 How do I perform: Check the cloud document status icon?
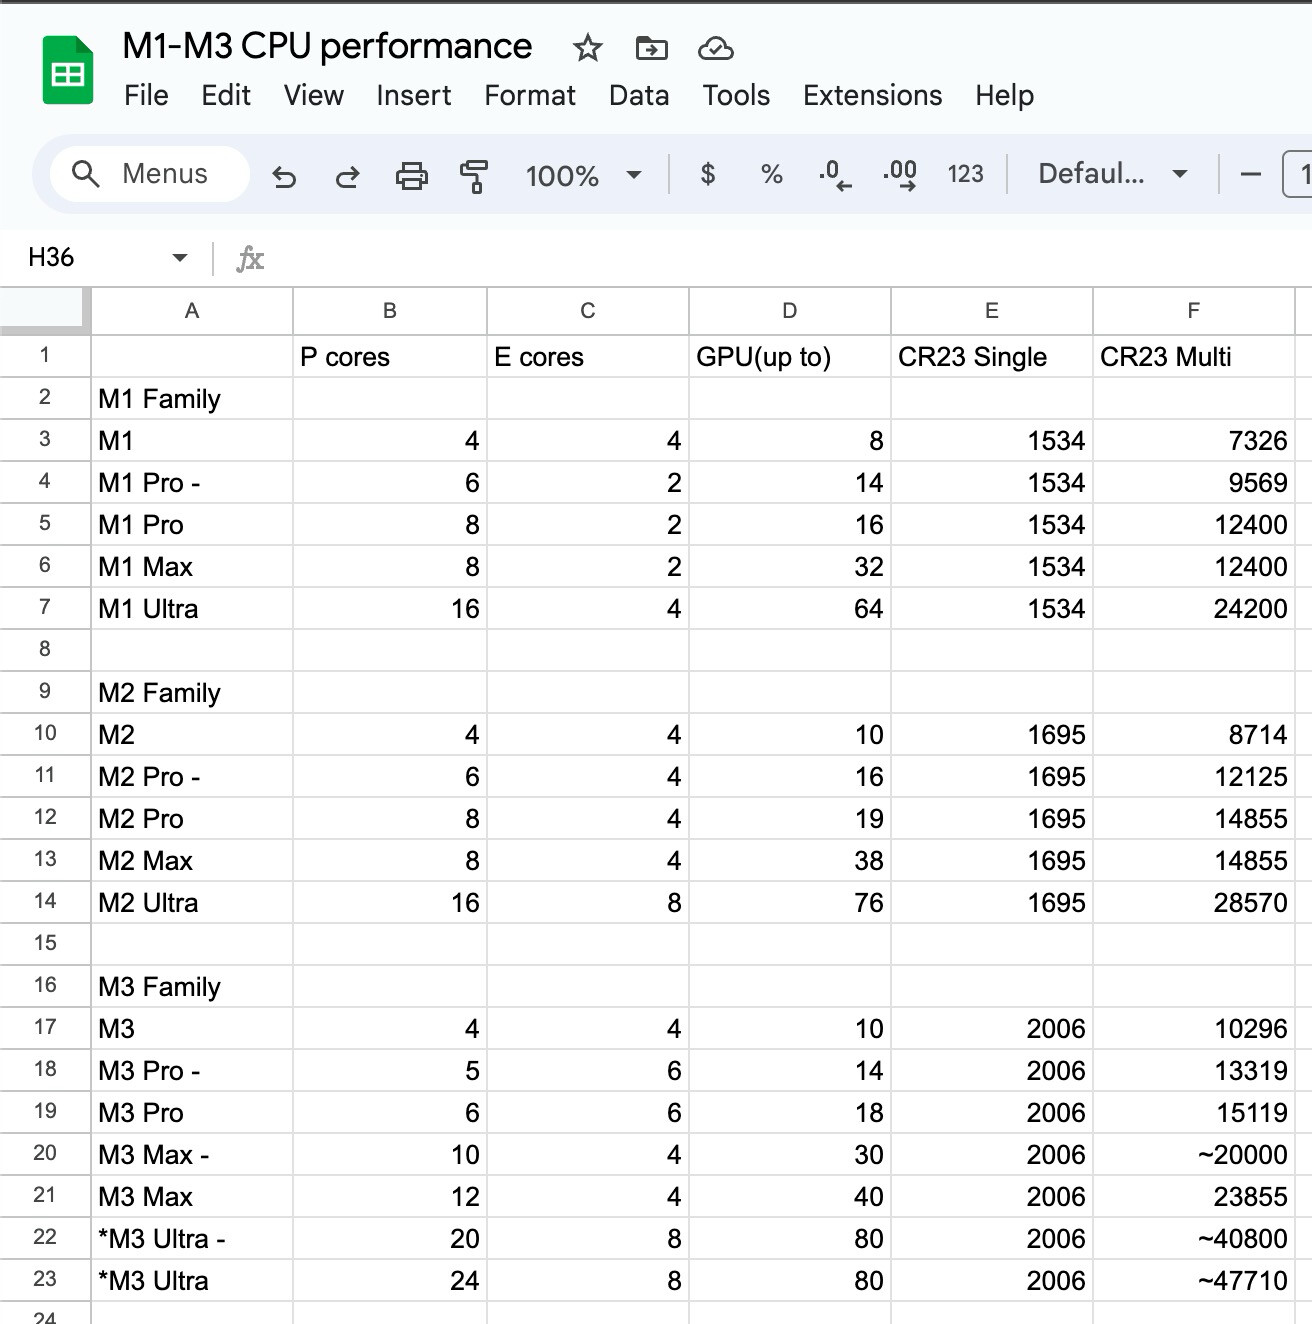coord(715,48)
